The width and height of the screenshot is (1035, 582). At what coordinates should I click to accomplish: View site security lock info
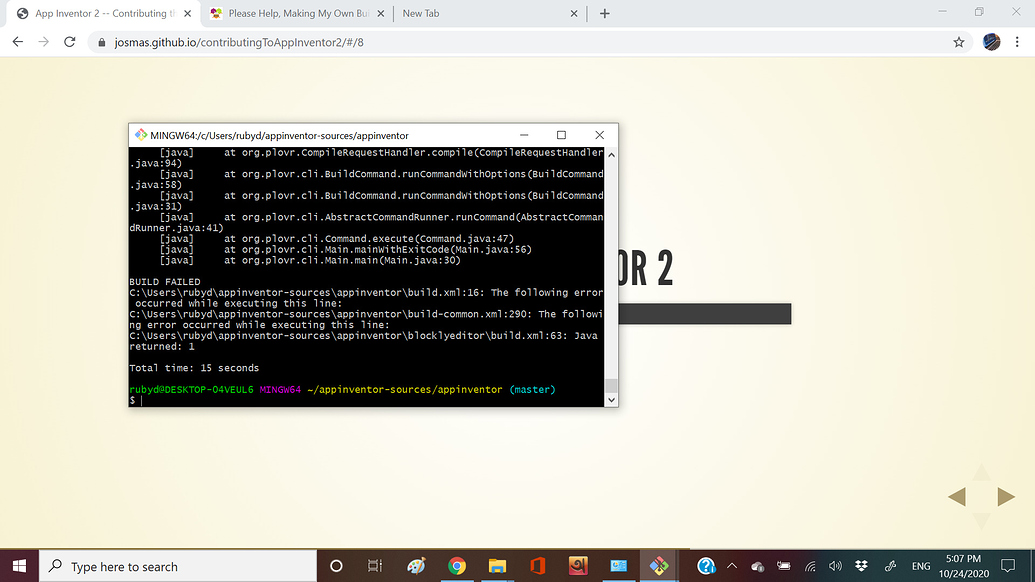pyautogui.click(x=102, y=42)
